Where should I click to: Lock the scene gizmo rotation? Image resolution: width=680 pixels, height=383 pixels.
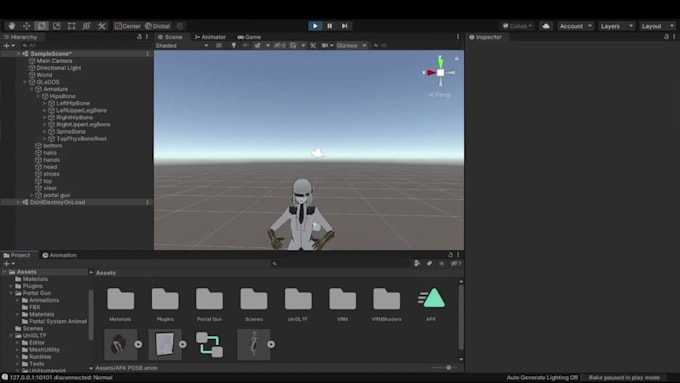pos(456,58)
